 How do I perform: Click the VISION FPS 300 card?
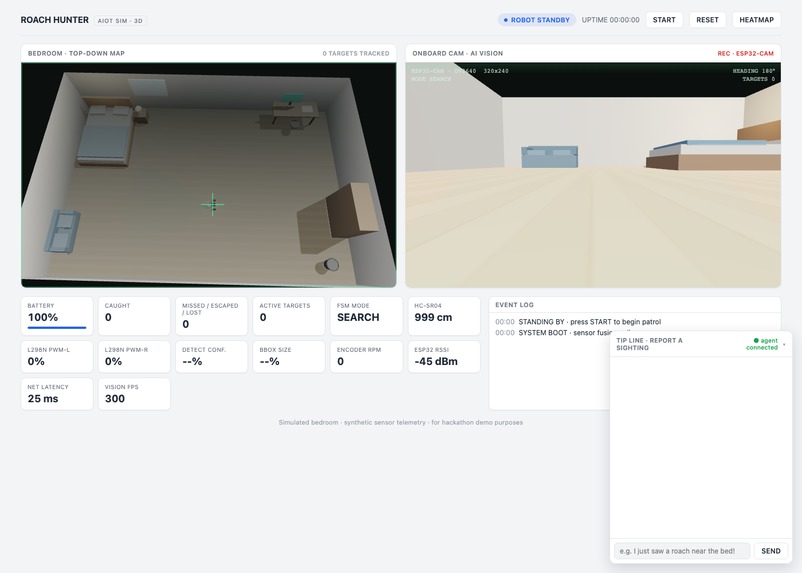[x=134, y=394]
